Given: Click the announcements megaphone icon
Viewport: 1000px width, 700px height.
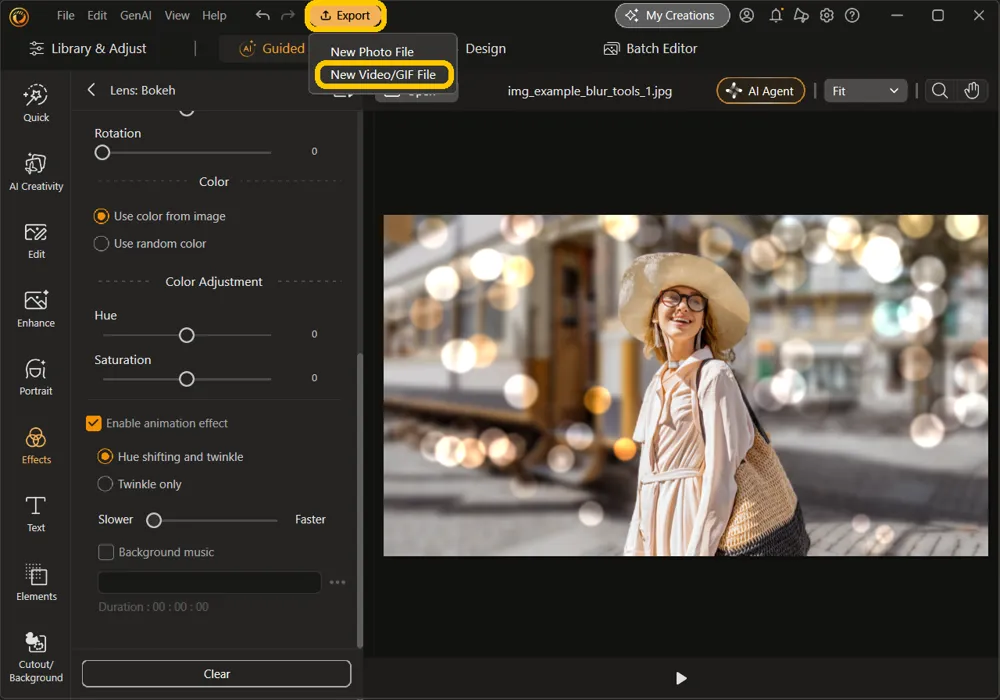Looking at the screenshot, I should [801, 15].
